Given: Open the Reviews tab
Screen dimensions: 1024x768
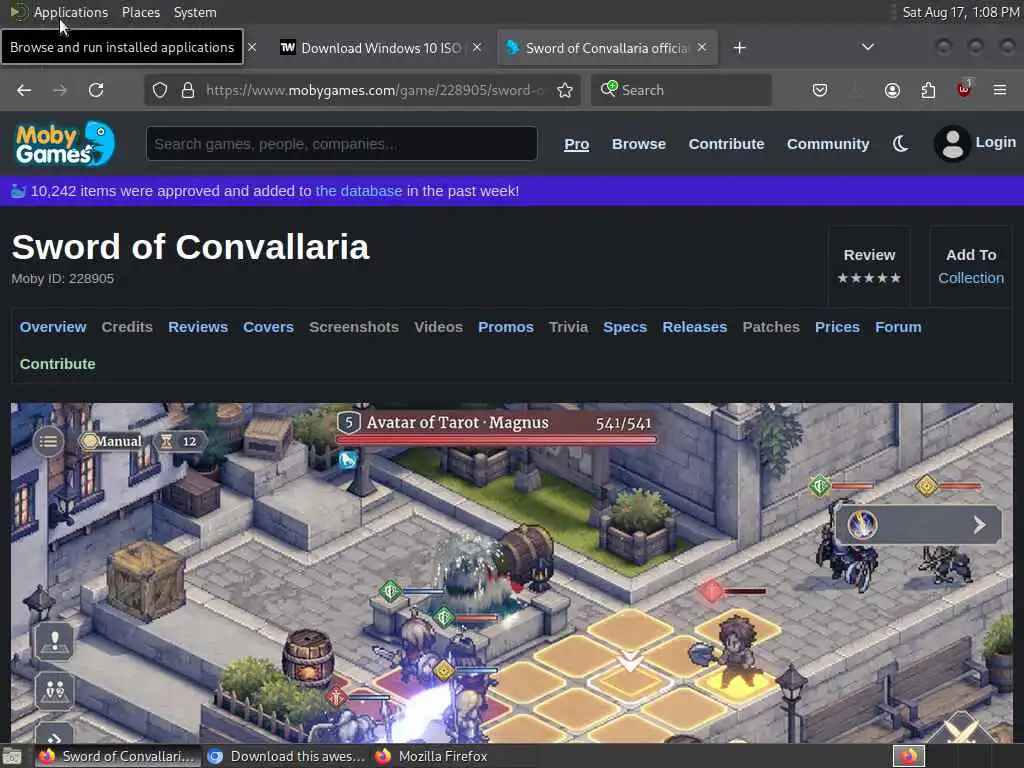Looking at the screenshot, I should point(198,327).
